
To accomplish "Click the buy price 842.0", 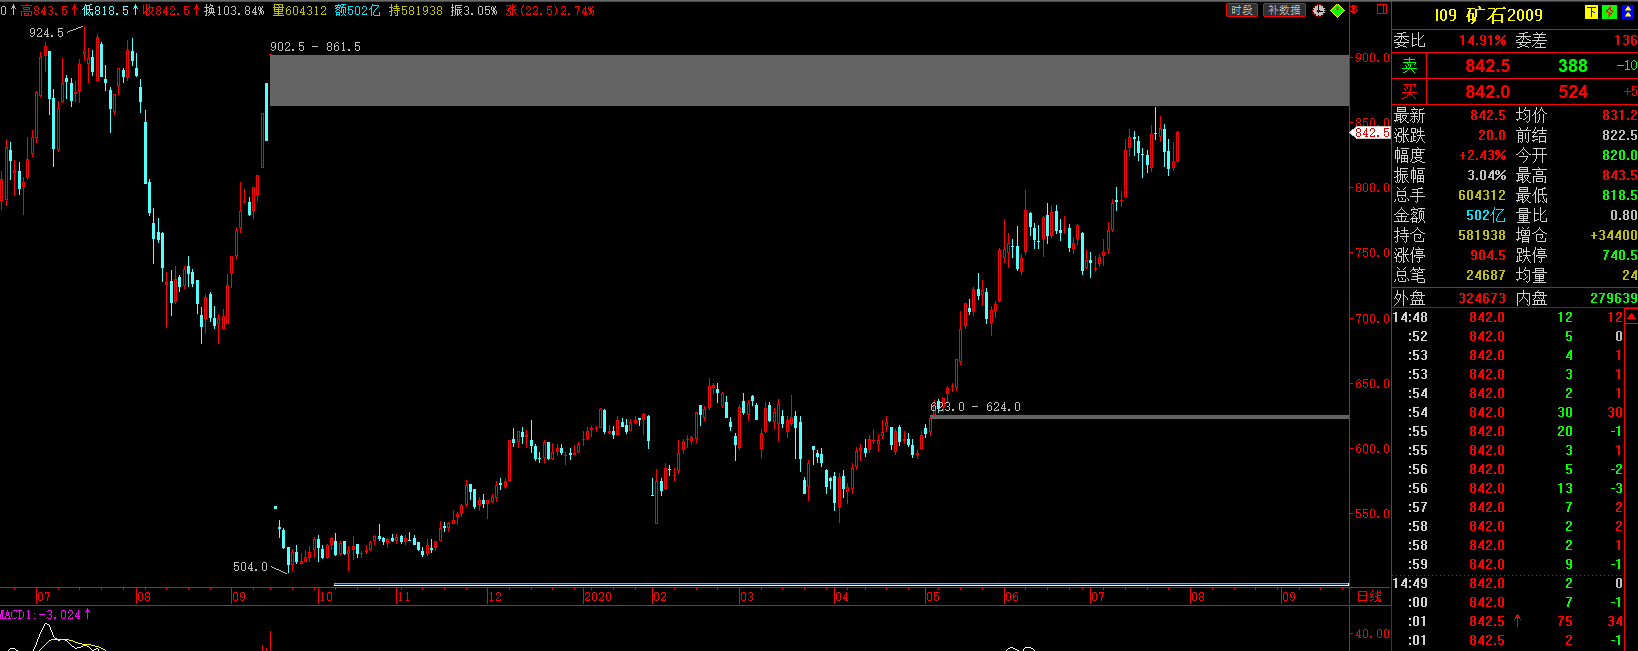I will click(x=1488, y=92).
